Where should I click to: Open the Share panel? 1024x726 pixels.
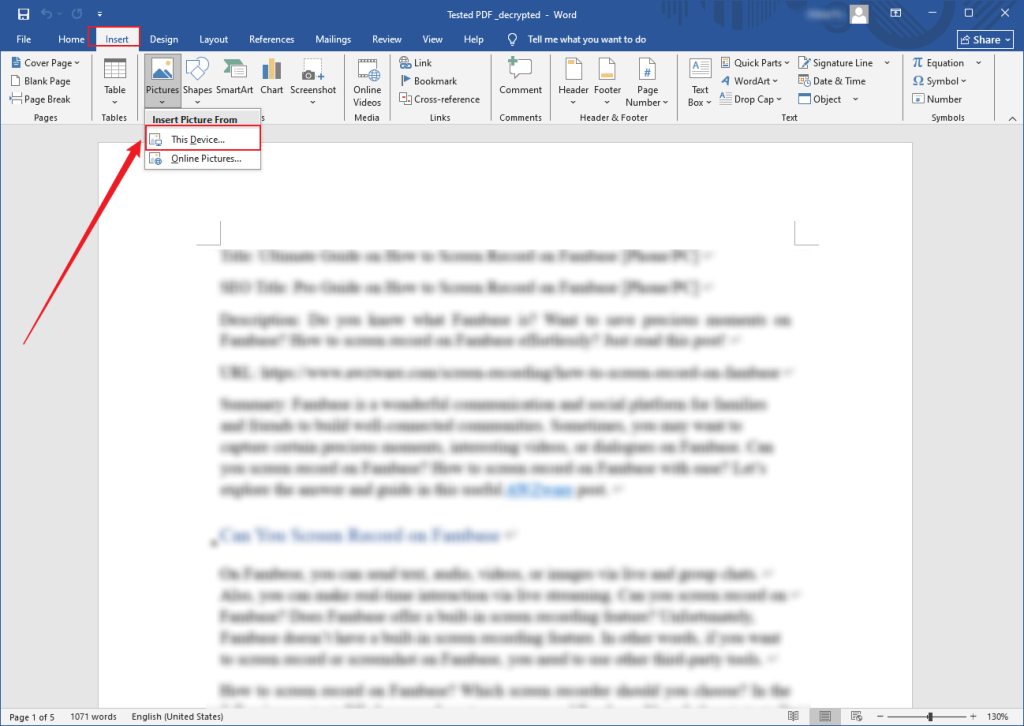[x=984, y=39]
